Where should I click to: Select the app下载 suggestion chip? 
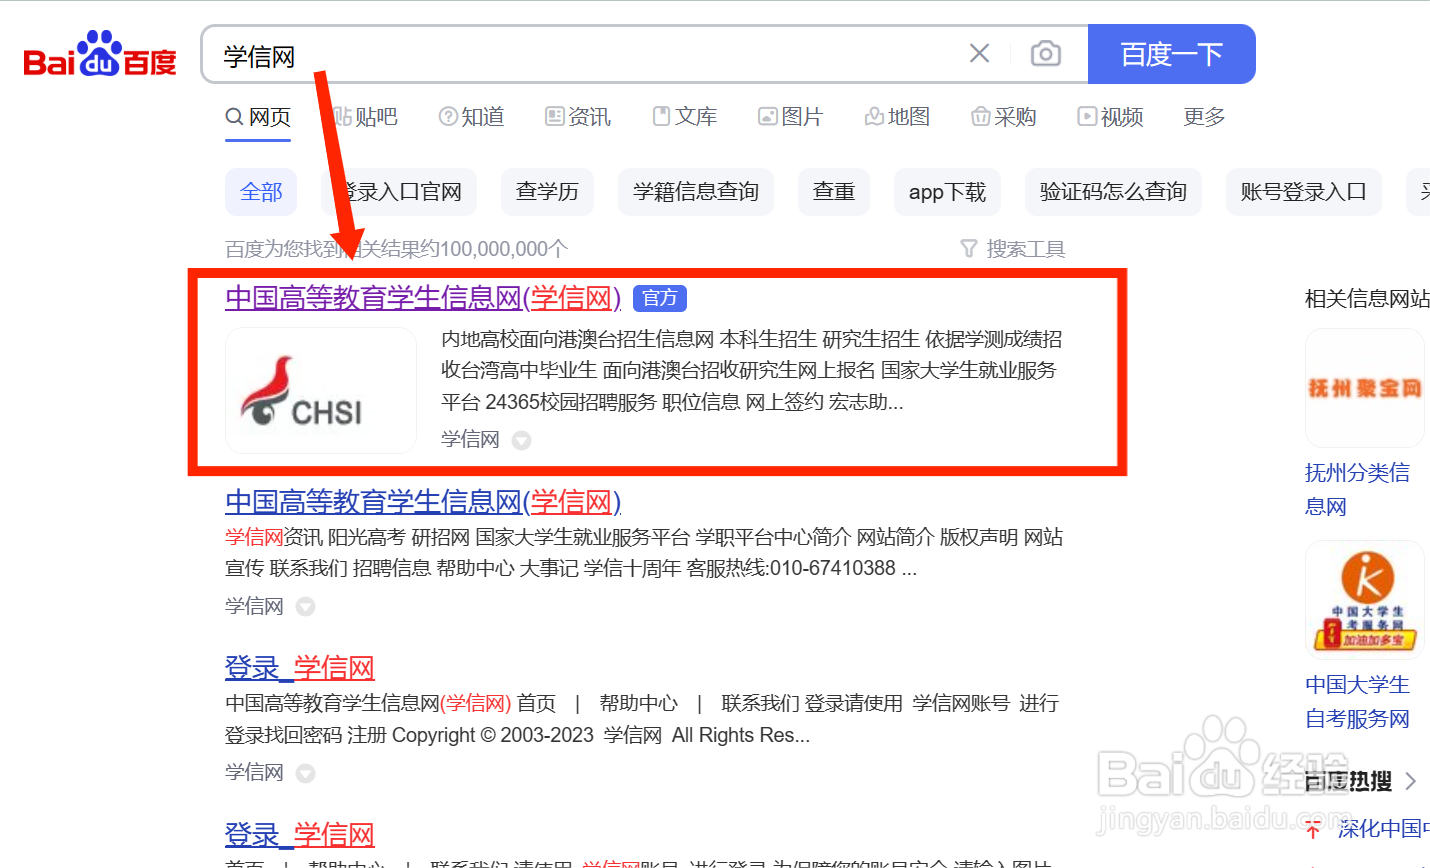947,192
